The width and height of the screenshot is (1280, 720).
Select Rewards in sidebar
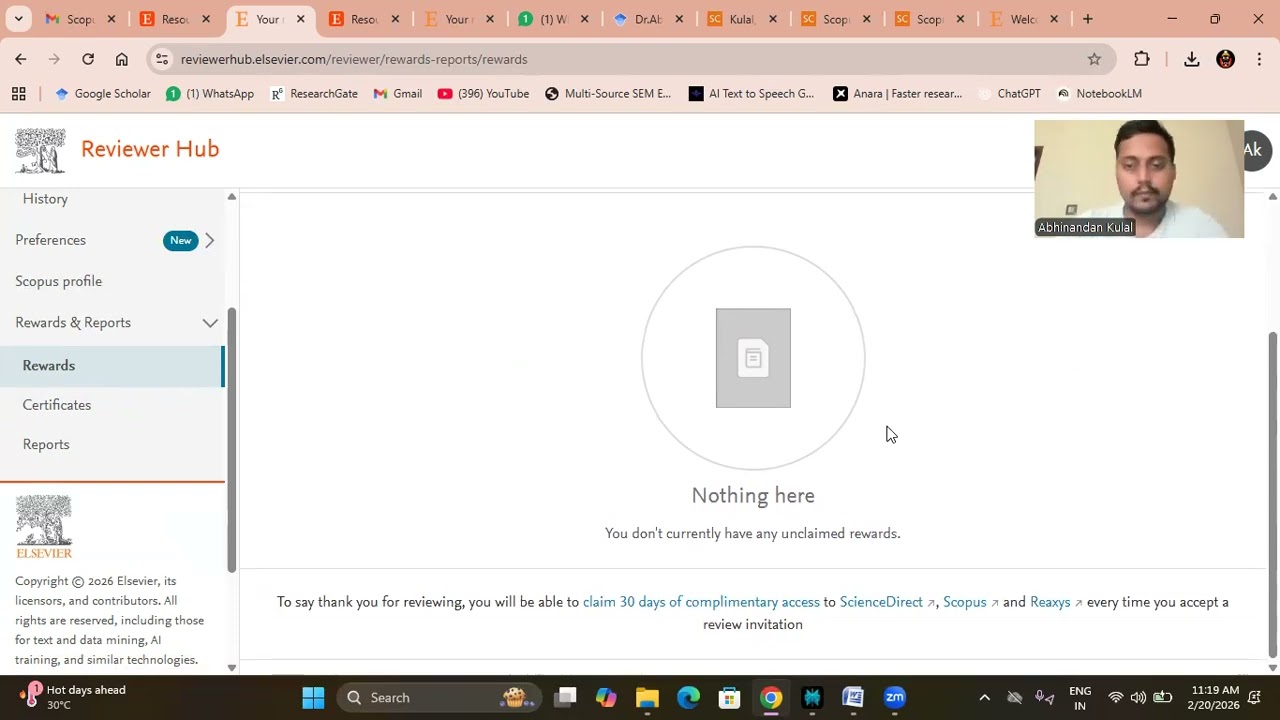[x=111, y=366]
